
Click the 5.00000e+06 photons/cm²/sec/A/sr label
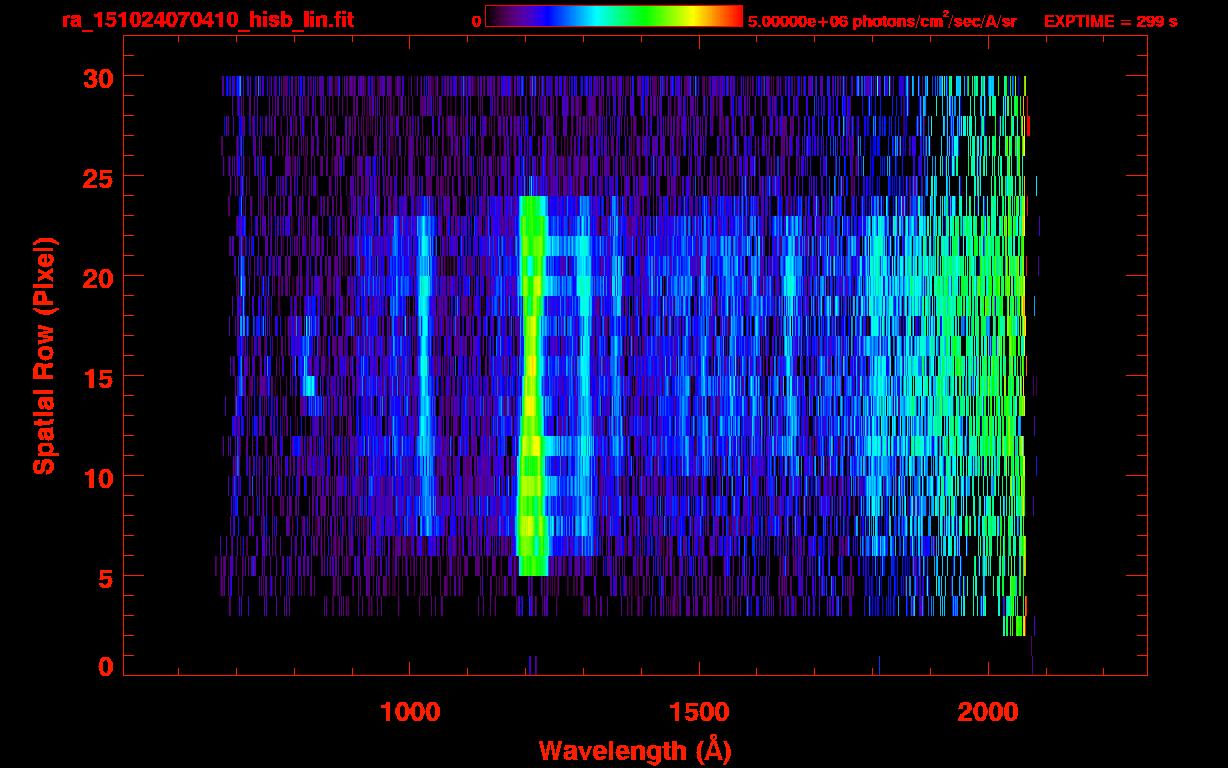[882, 21]
